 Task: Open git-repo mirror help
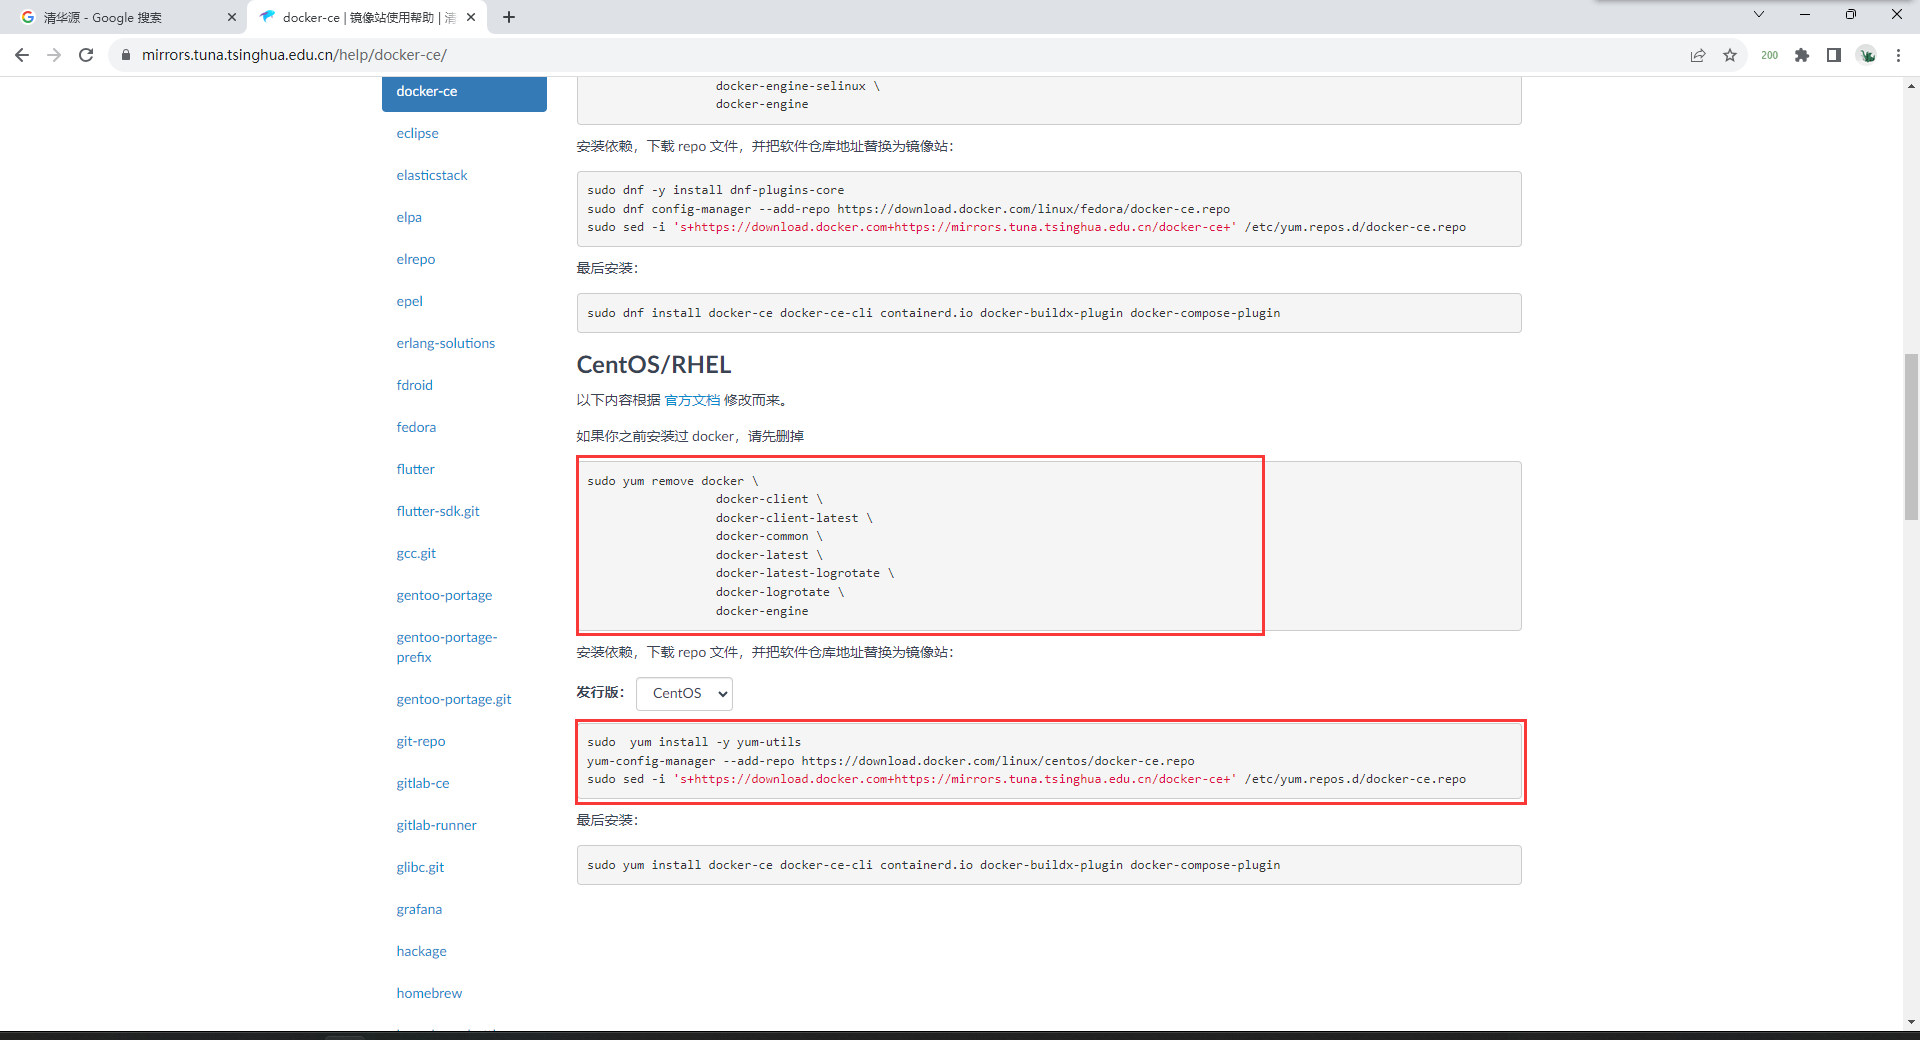[420, 741]
